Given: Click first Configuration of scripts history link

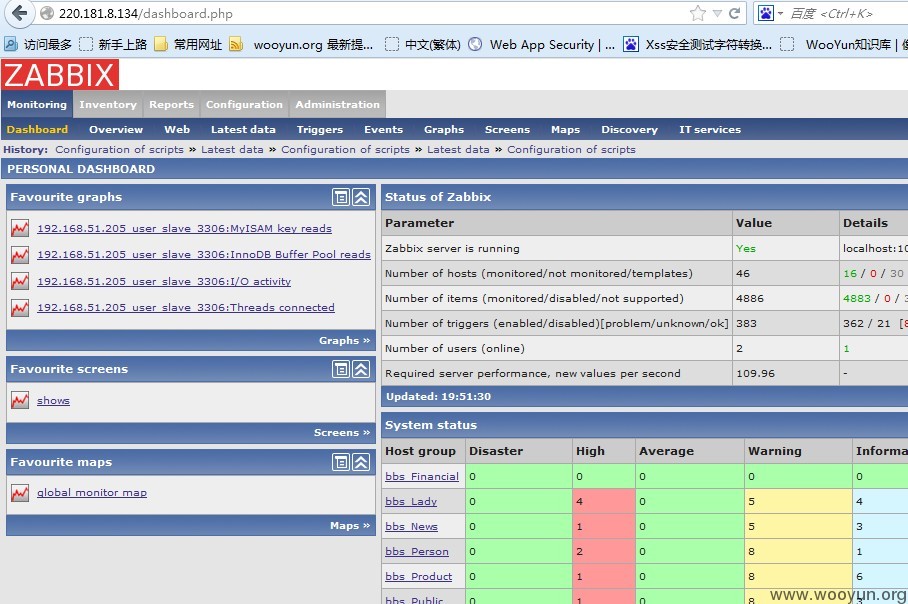Looking at the screenshot, I should click(119, 149).
